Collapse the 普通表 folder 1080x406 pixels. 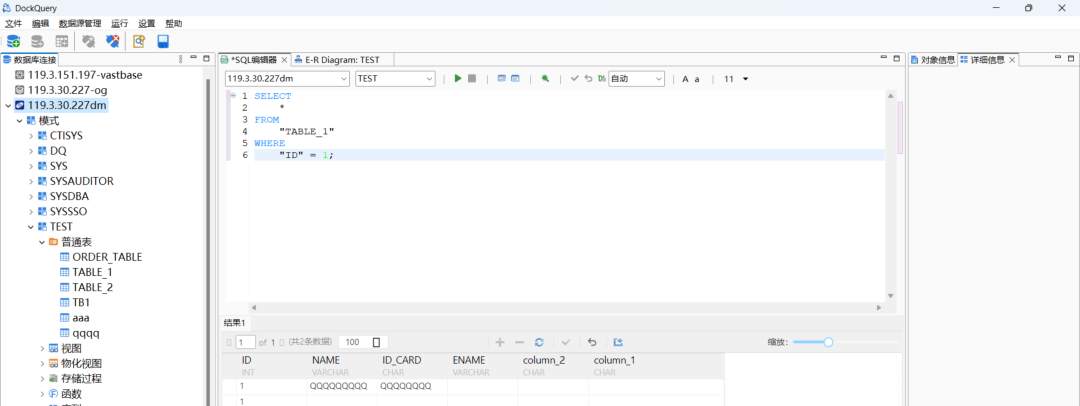(x=43, y=242)
